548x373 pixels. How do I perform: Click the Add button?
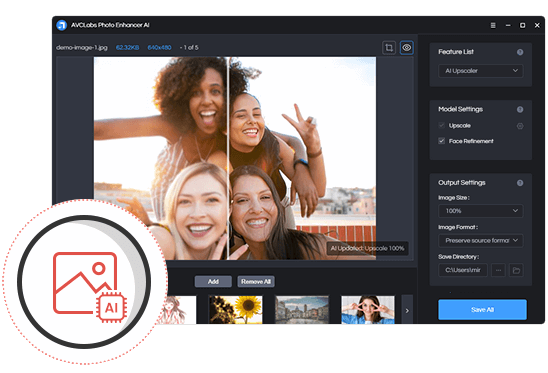(x=213, y=281)
